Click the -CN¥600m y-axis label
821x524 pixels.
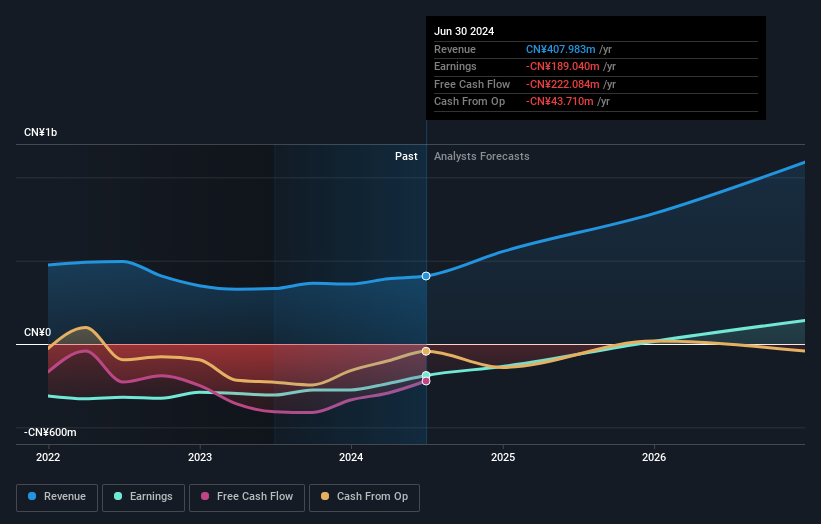[x=50, y=432]
